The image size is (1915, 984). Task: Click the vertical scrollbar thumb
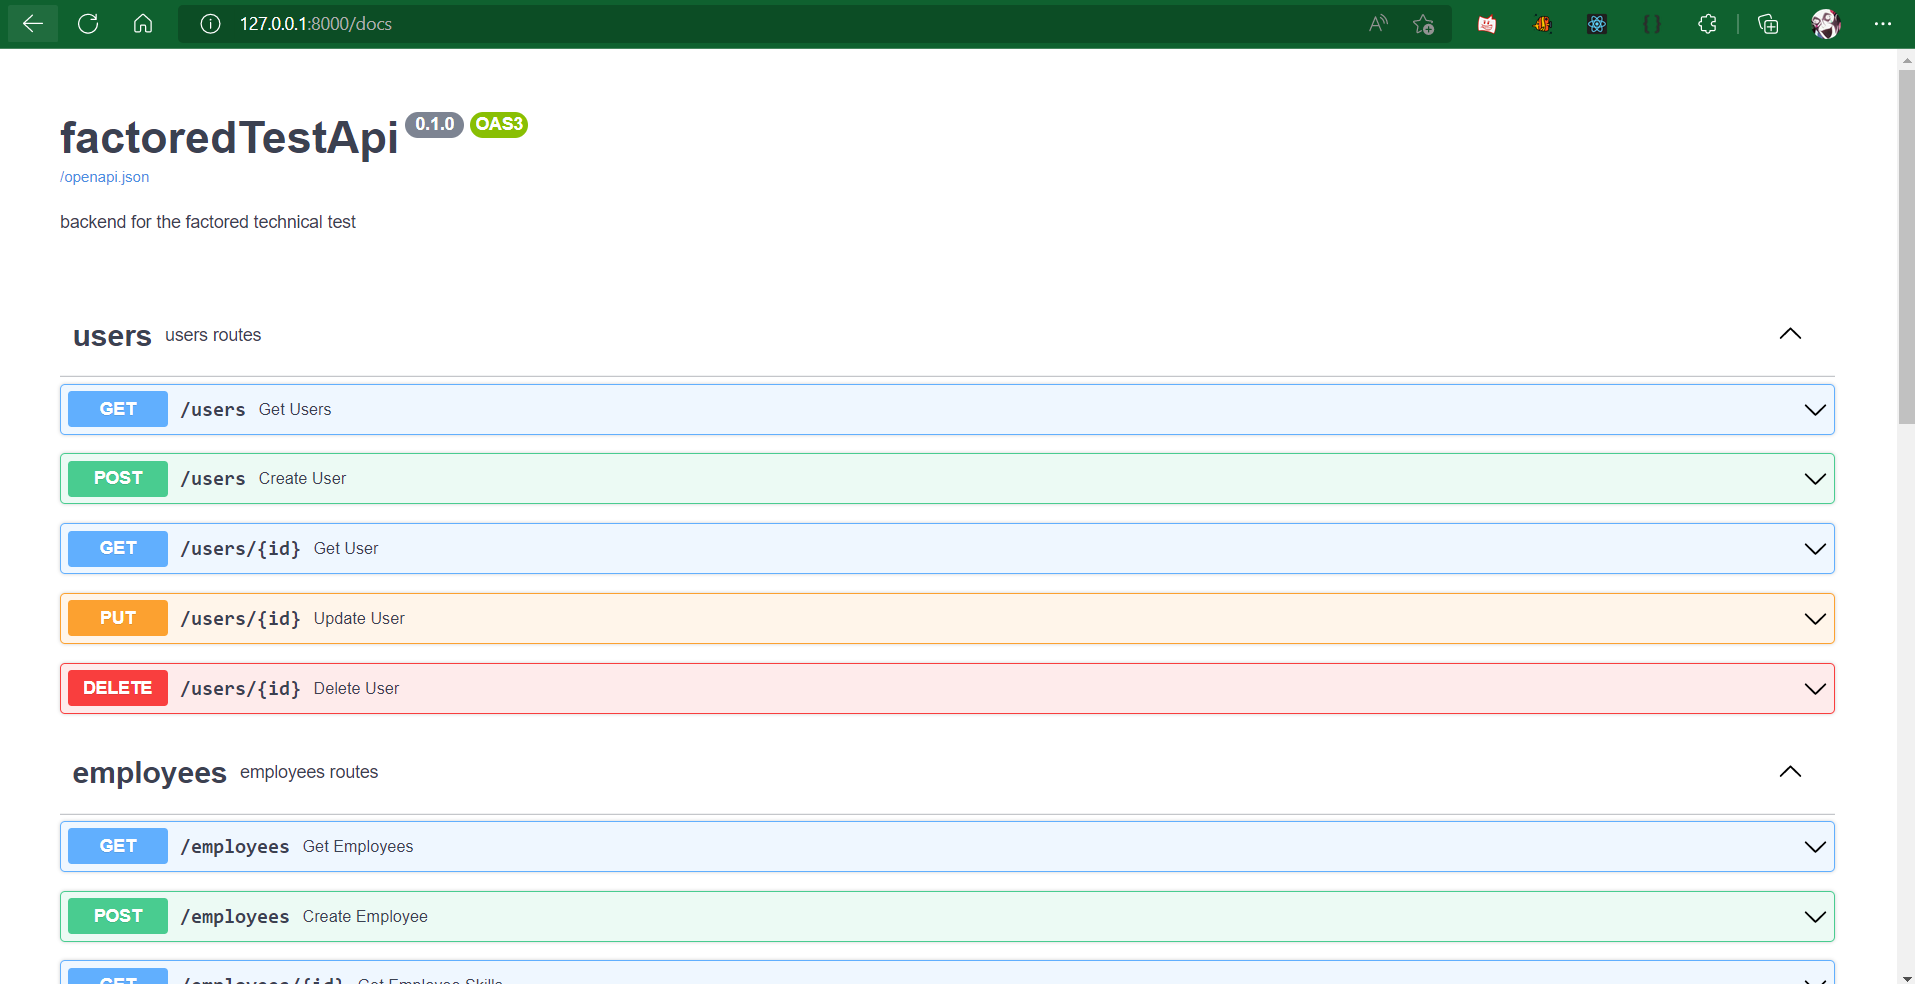point(1906,247)
